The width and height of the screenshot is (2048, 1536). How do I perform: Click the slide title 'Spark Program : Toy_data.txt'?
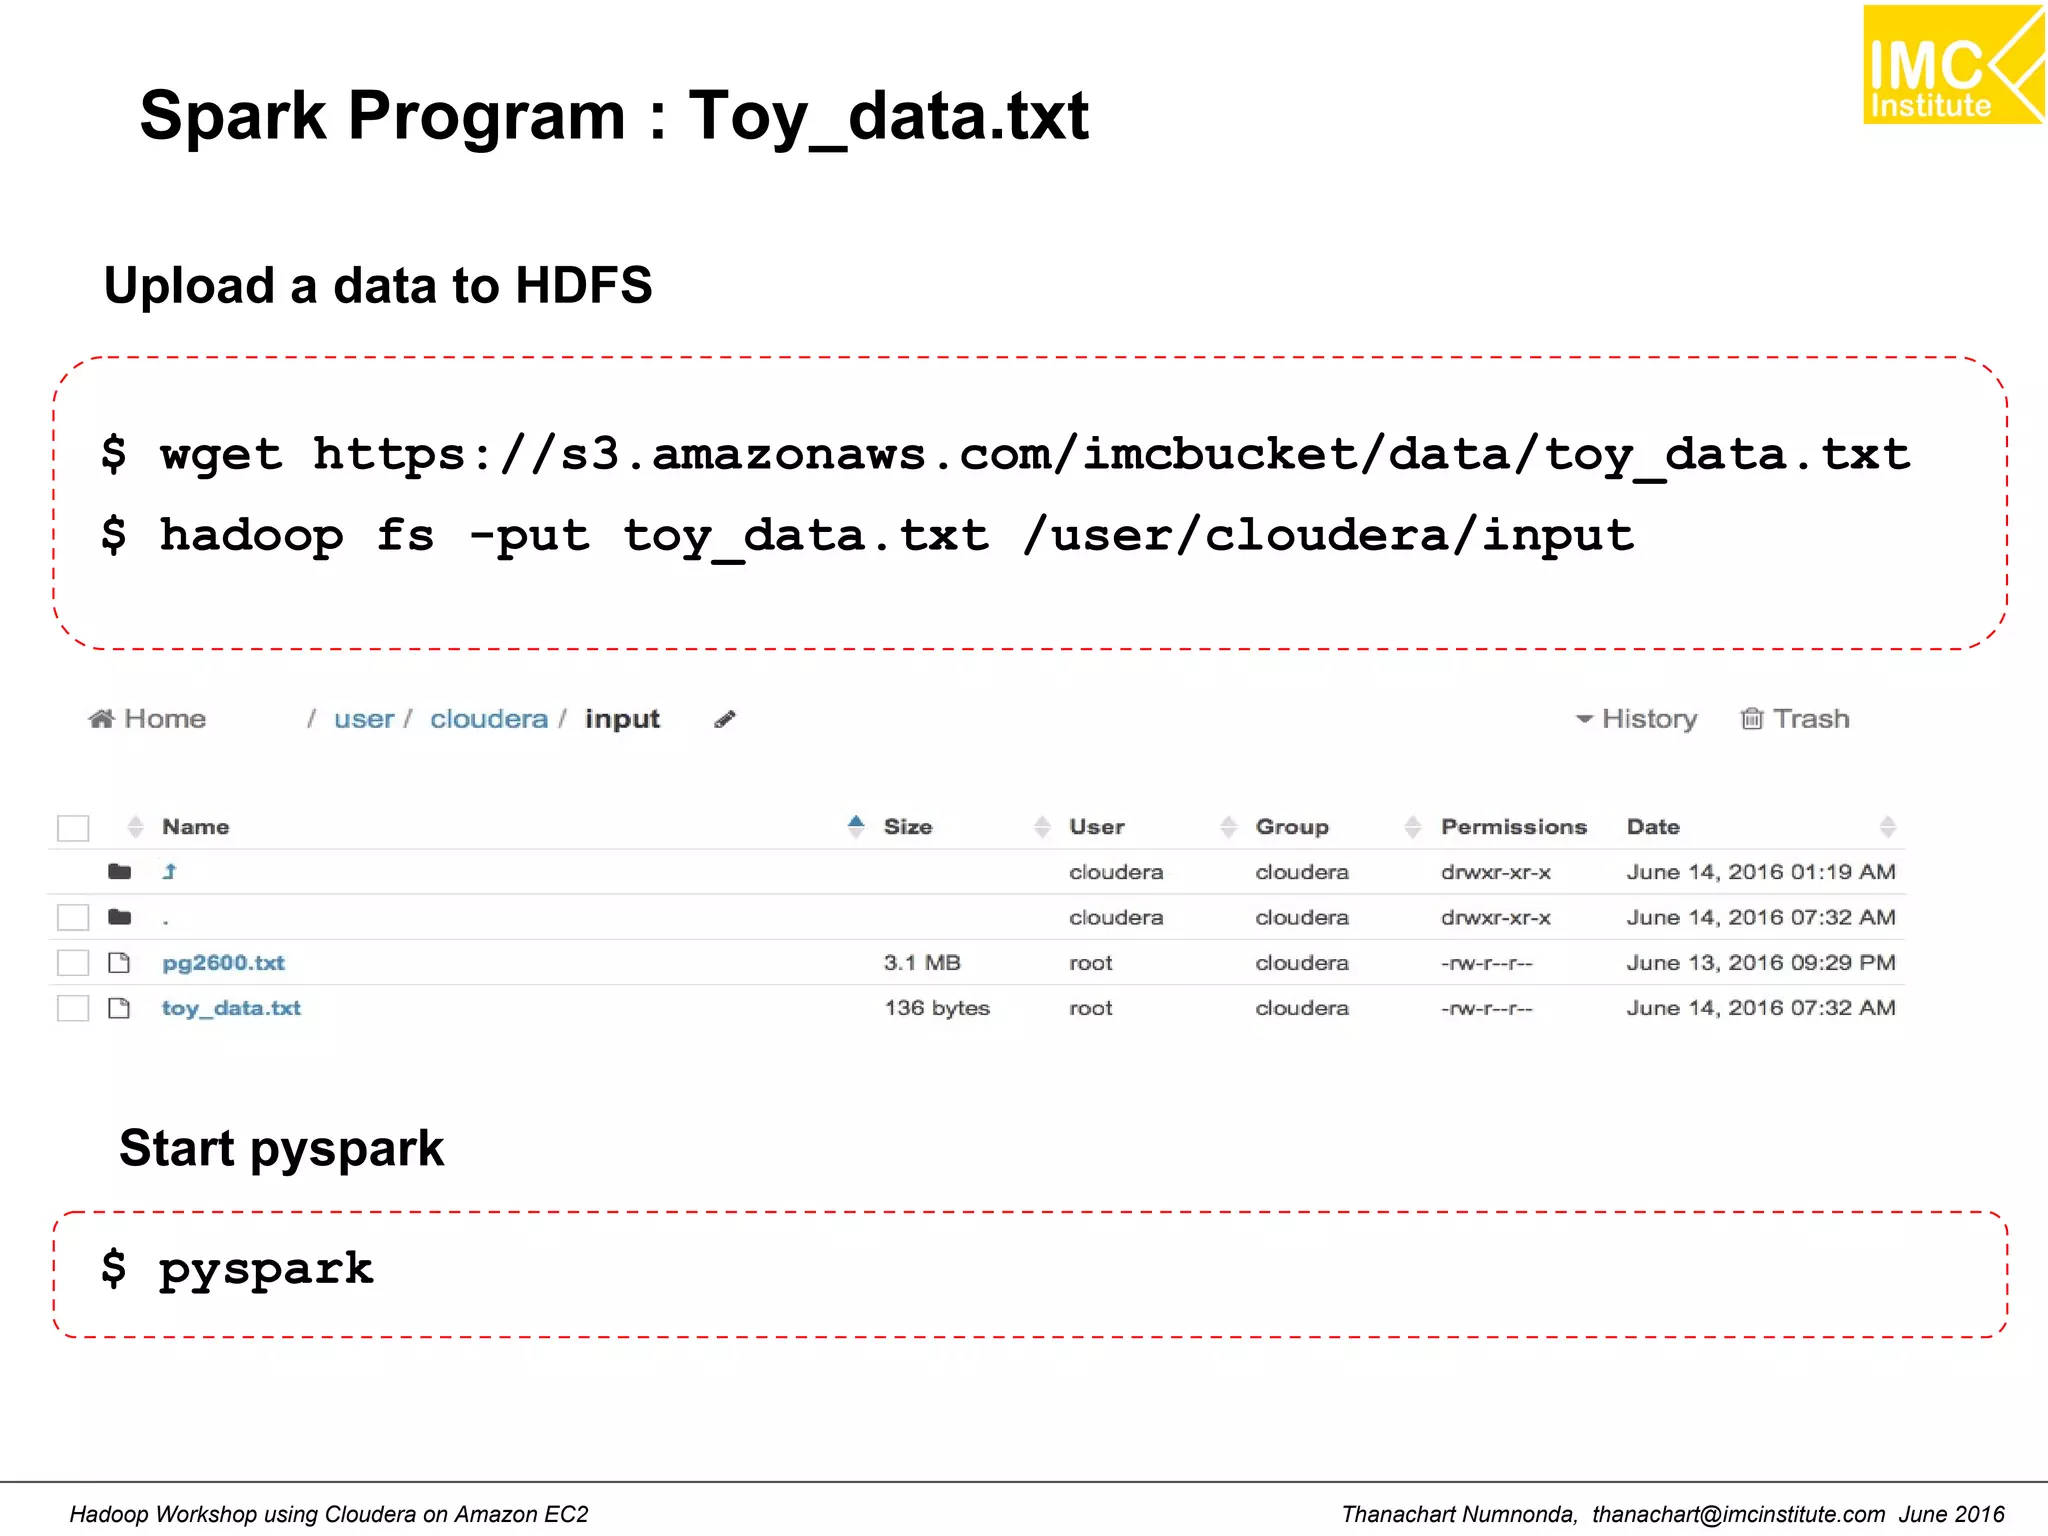click(x=614, y=117)
